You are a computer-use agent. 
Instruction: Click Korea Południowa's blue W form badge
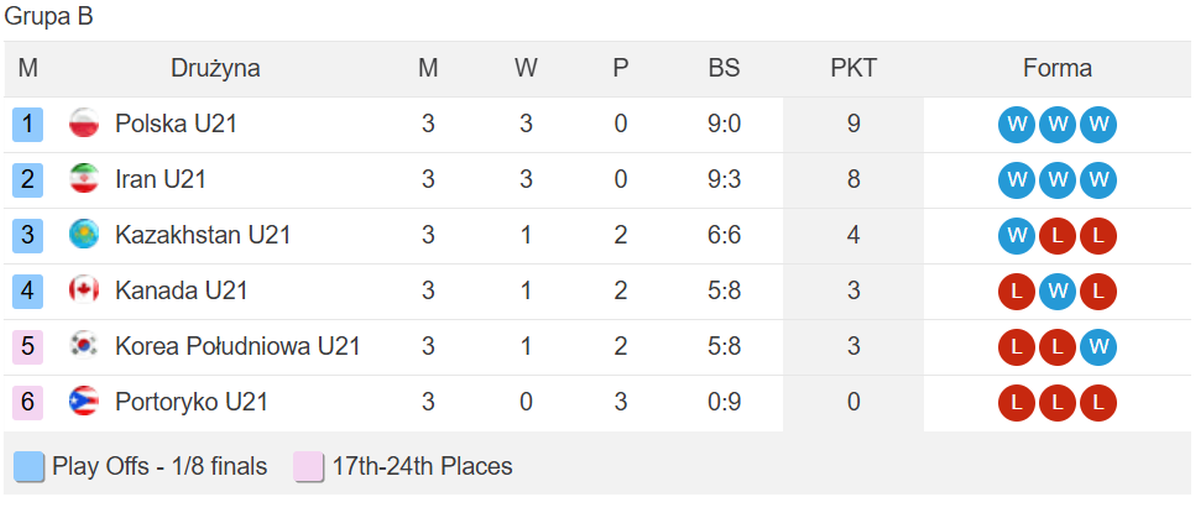[1097, 348]
